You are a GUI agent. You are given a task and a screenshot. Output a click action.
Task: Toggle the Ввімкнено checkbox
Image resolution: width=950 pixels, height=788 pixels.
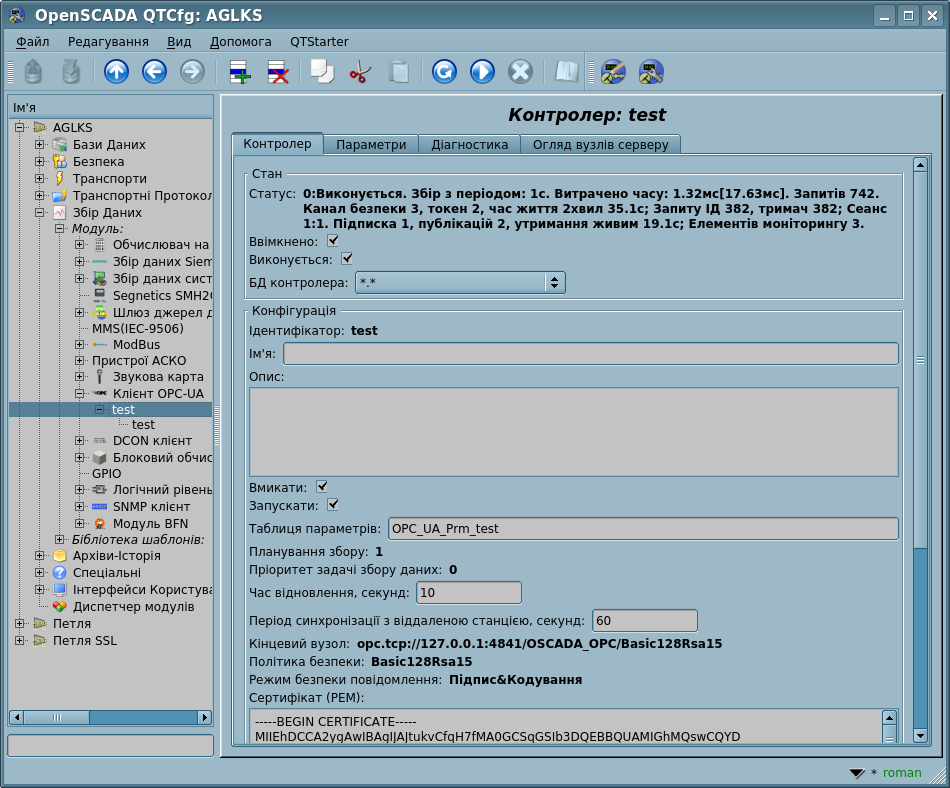(x=333, y=241)
